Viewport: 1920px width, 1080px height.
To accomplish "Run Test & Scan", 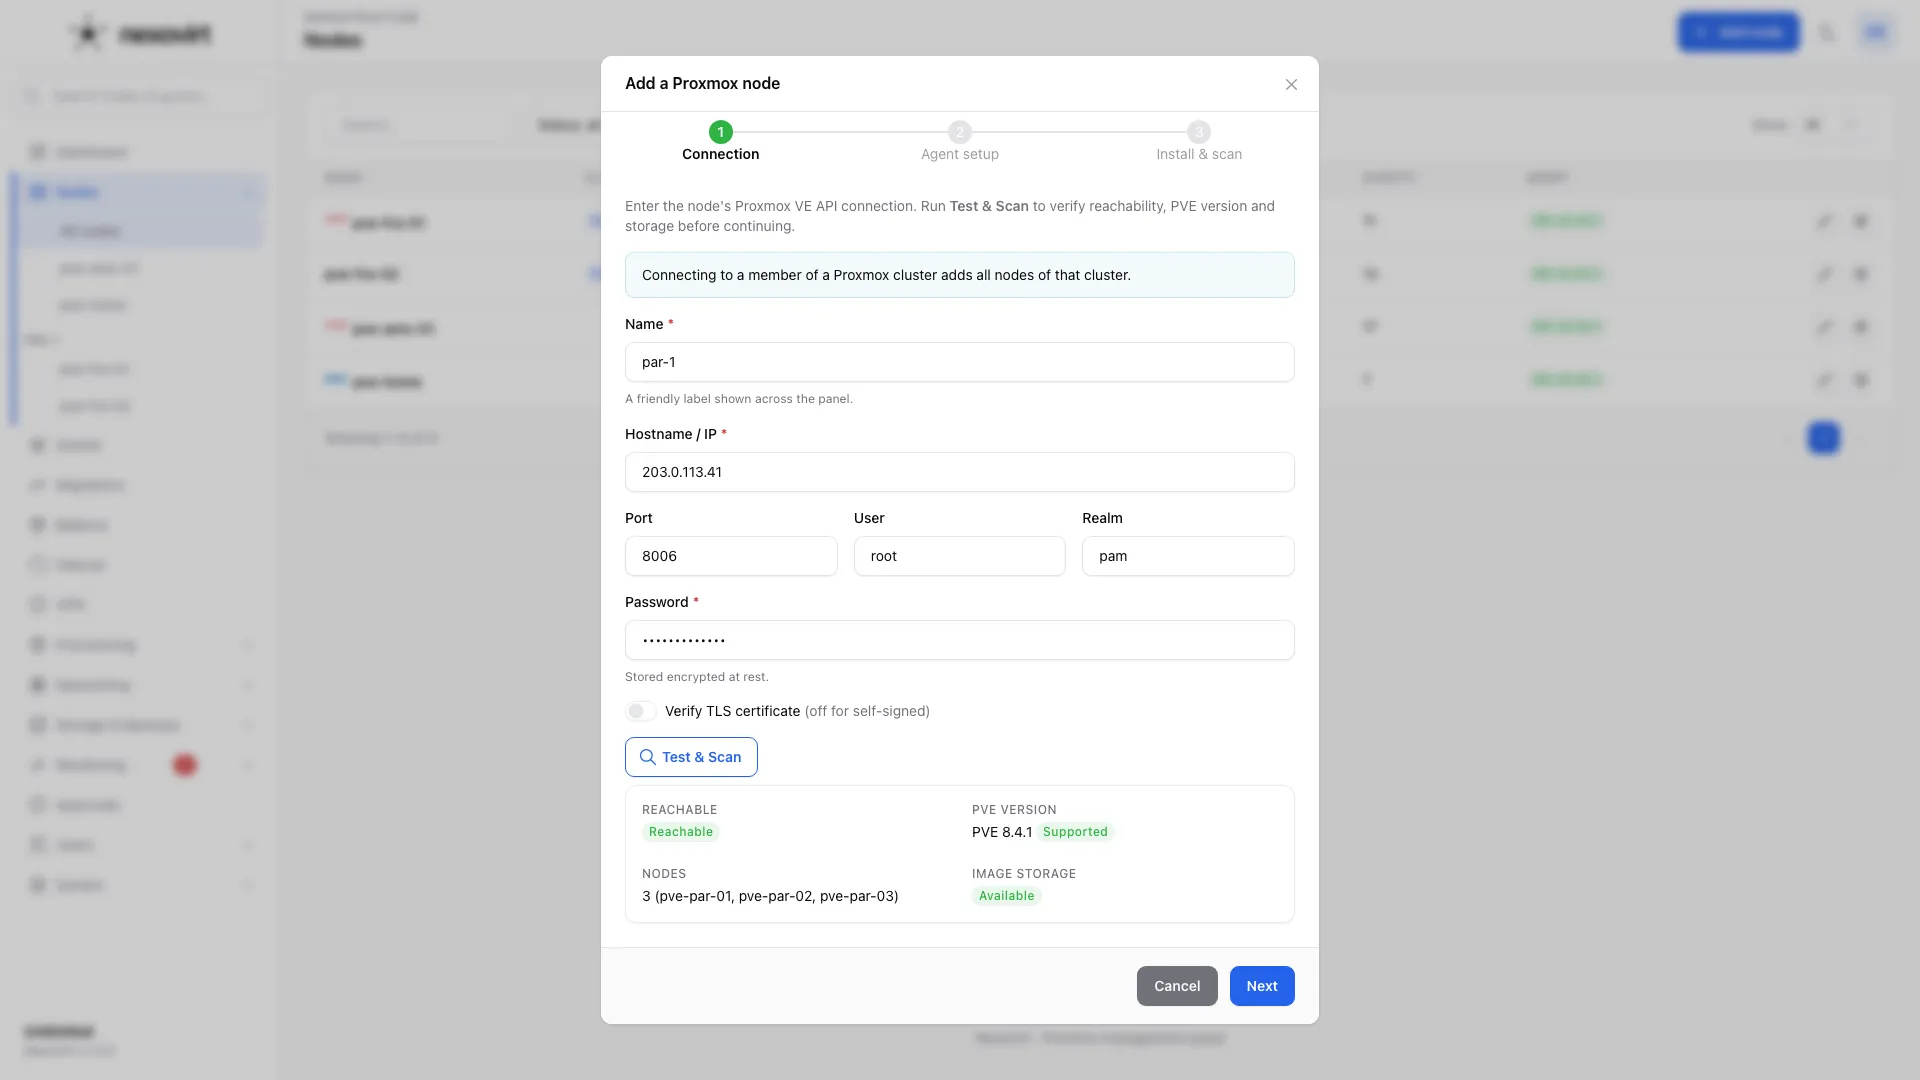I will tap(691, 757).
